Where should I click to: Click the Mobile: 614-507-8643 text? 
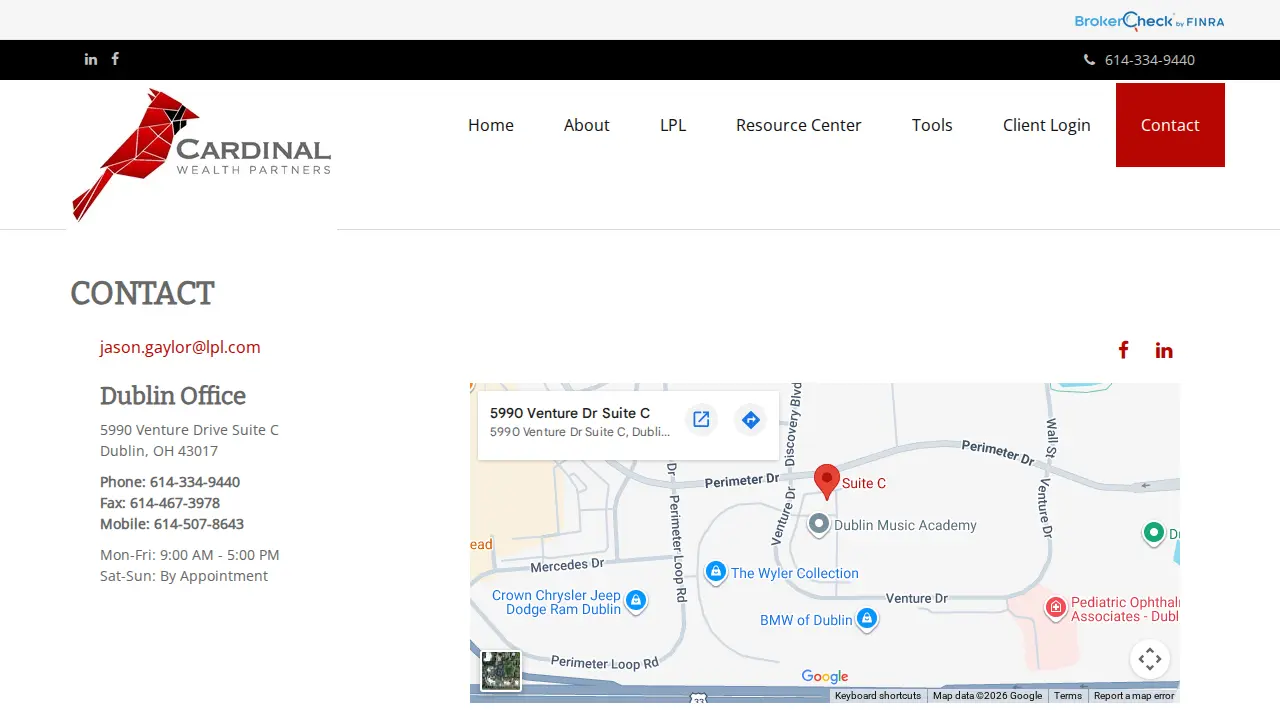(172, 524)
